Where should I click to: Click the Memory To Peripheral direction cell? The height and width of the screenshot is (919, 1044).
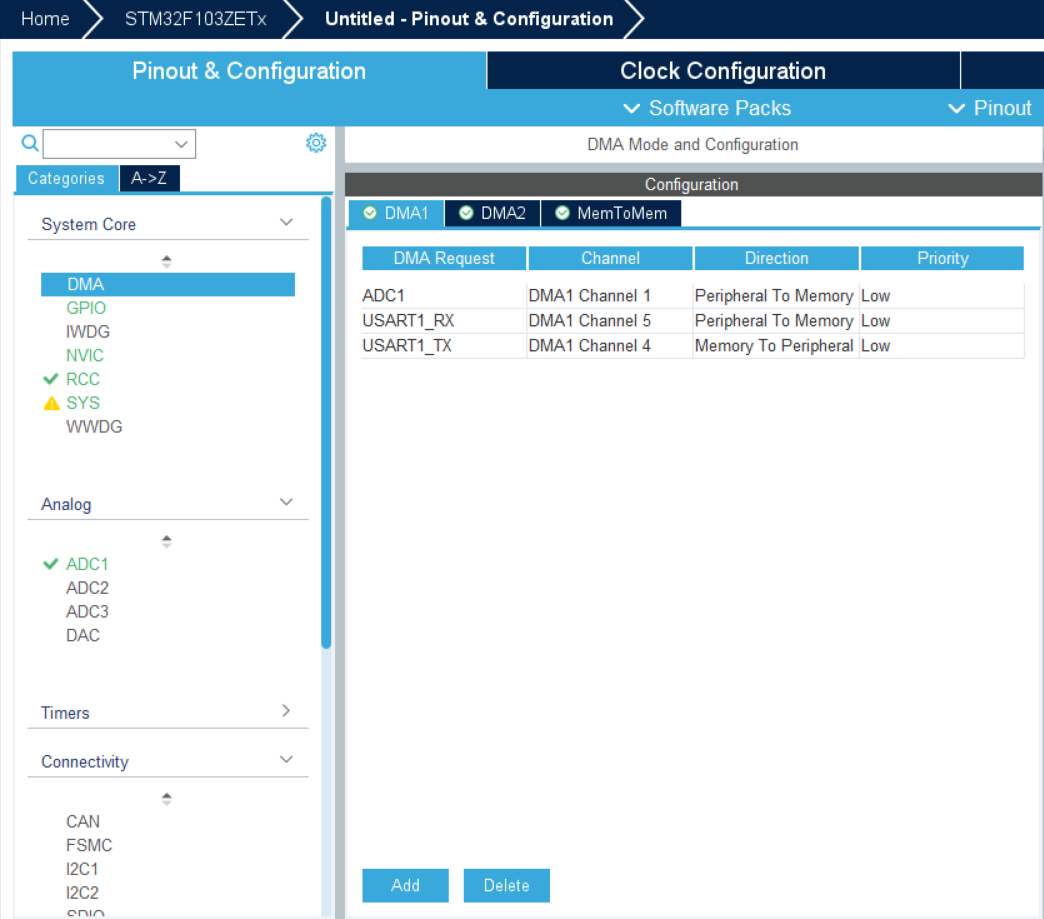point(776,346)
